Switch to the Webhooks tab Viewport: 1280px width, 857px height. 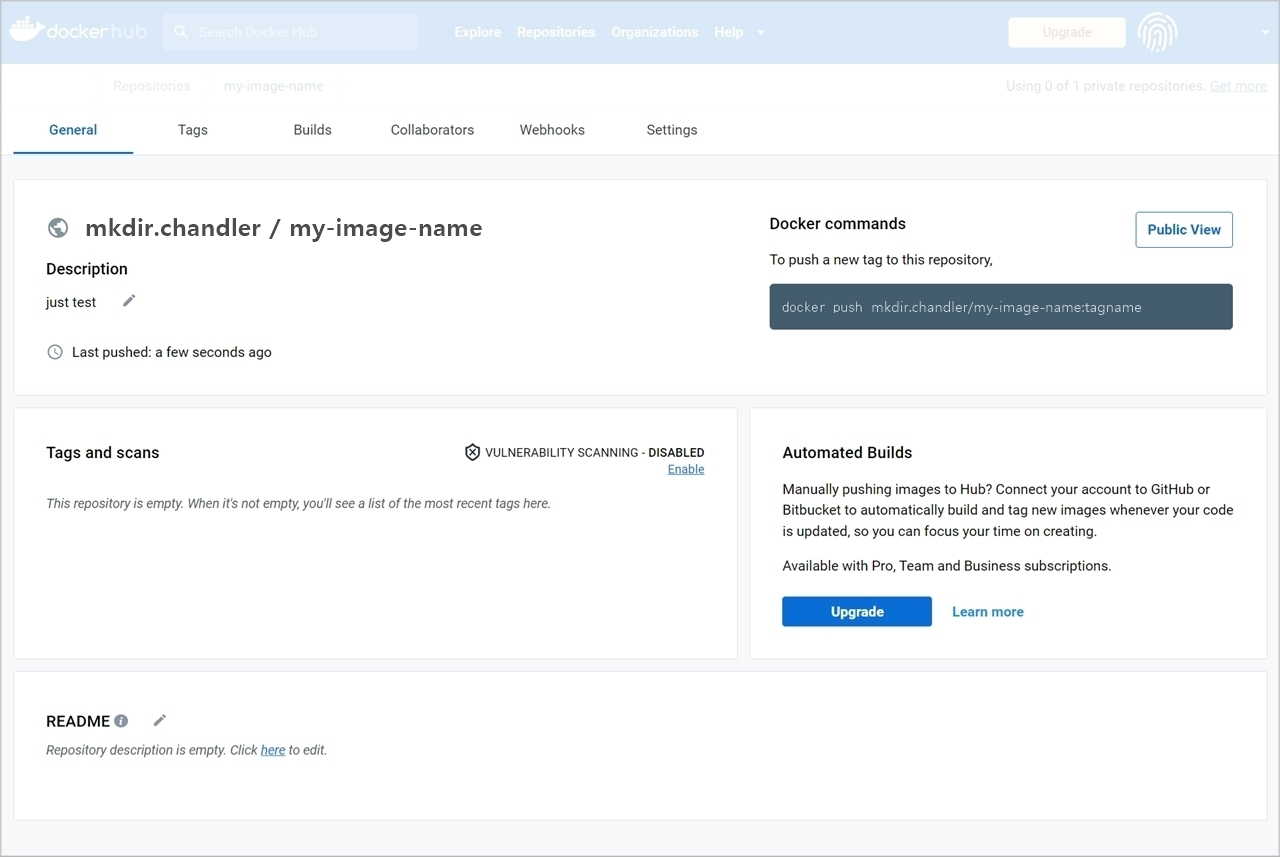tap(552, 130)
